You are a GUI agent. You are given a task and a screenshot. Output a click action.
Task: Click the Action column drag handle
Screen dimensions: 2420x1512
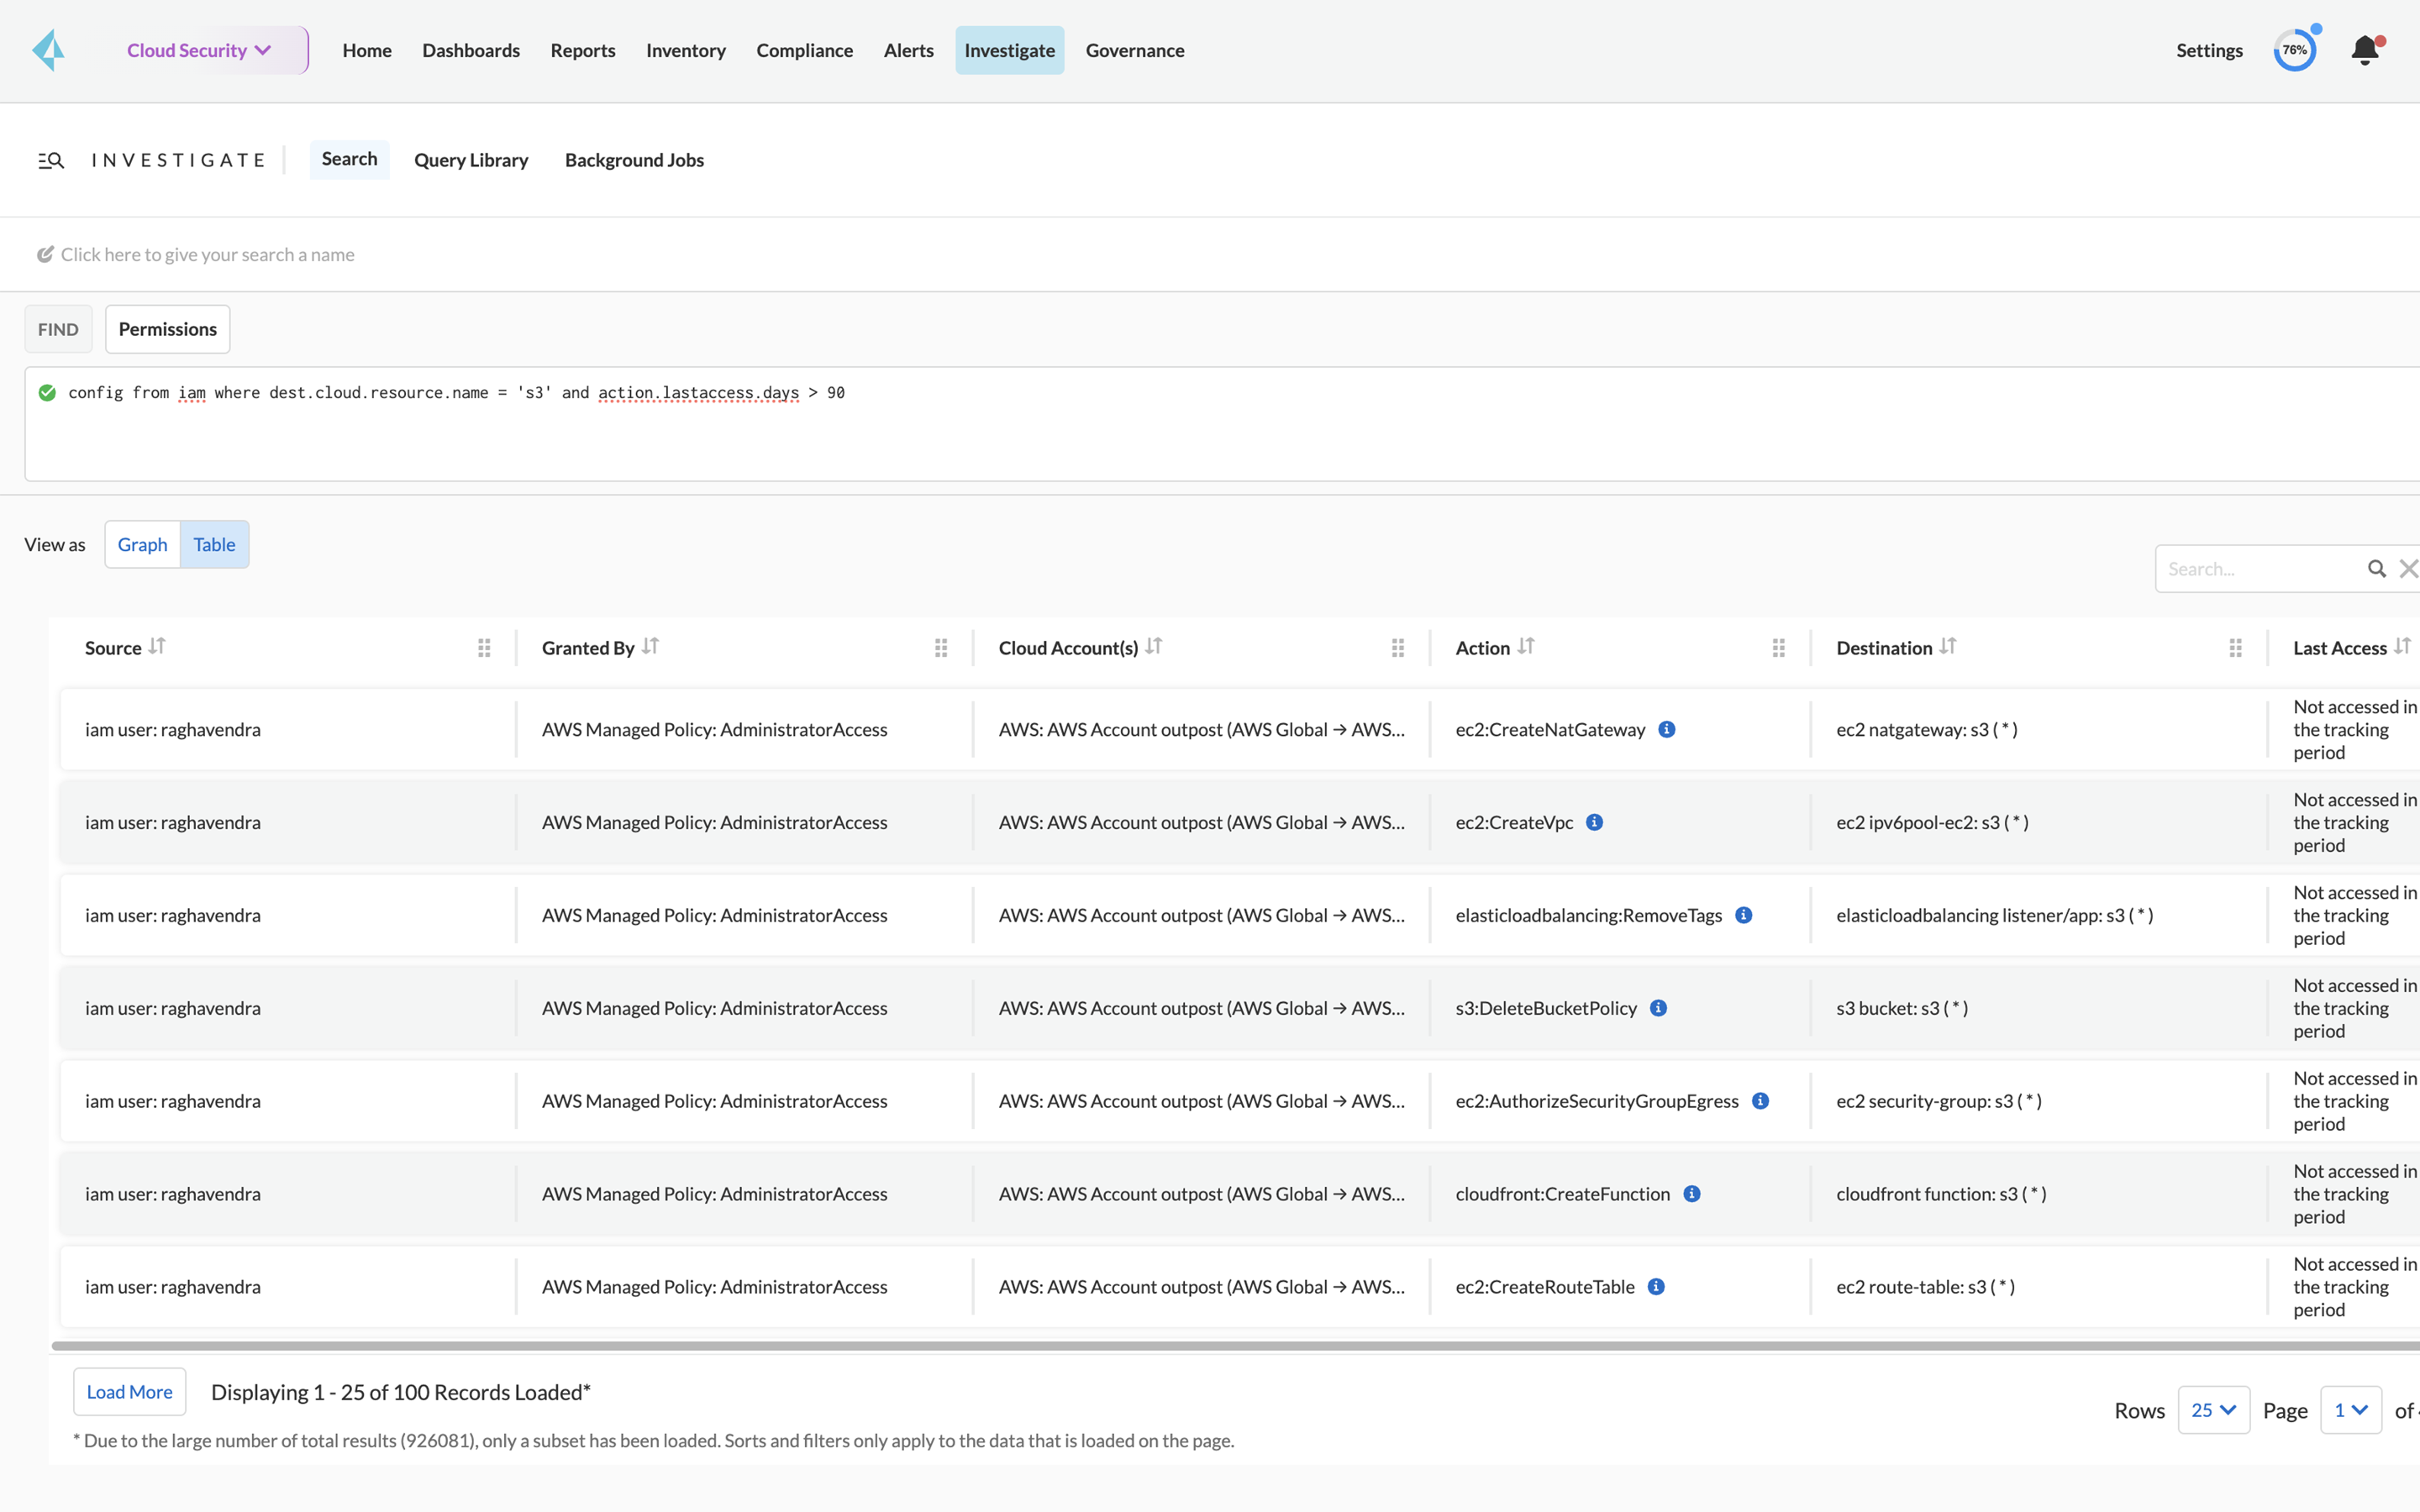point(1778,648)
